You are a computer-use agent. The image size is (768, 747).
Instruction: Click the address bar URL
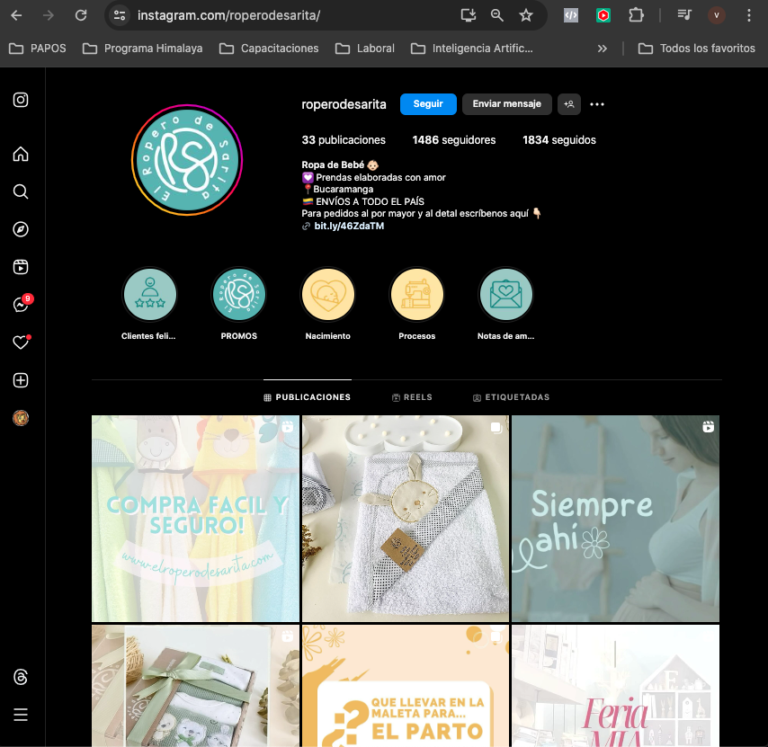pyautogui.click(x=229, y=16)
